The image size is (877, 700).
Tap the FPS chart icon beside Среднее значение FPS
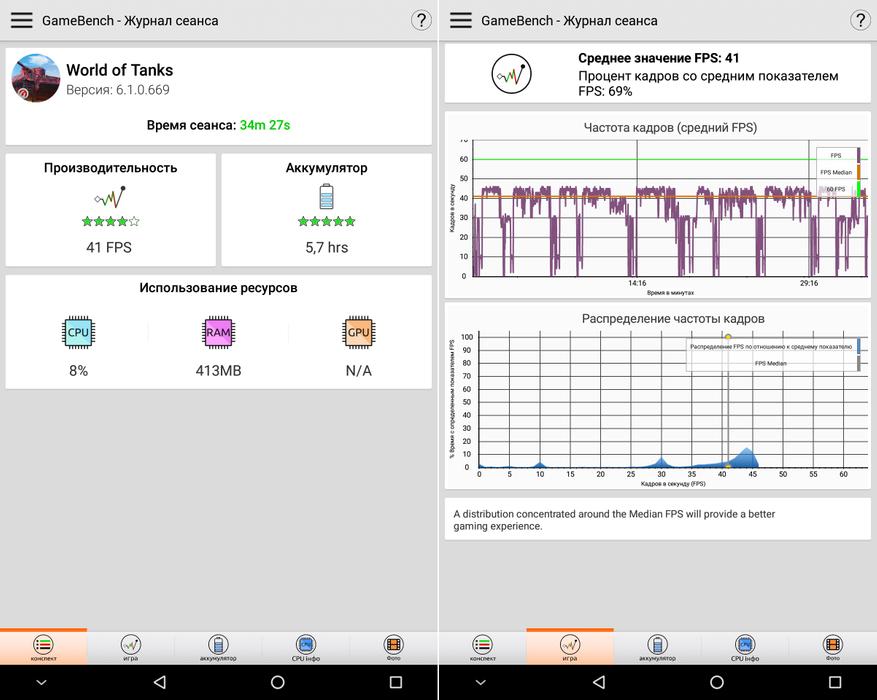511,74
